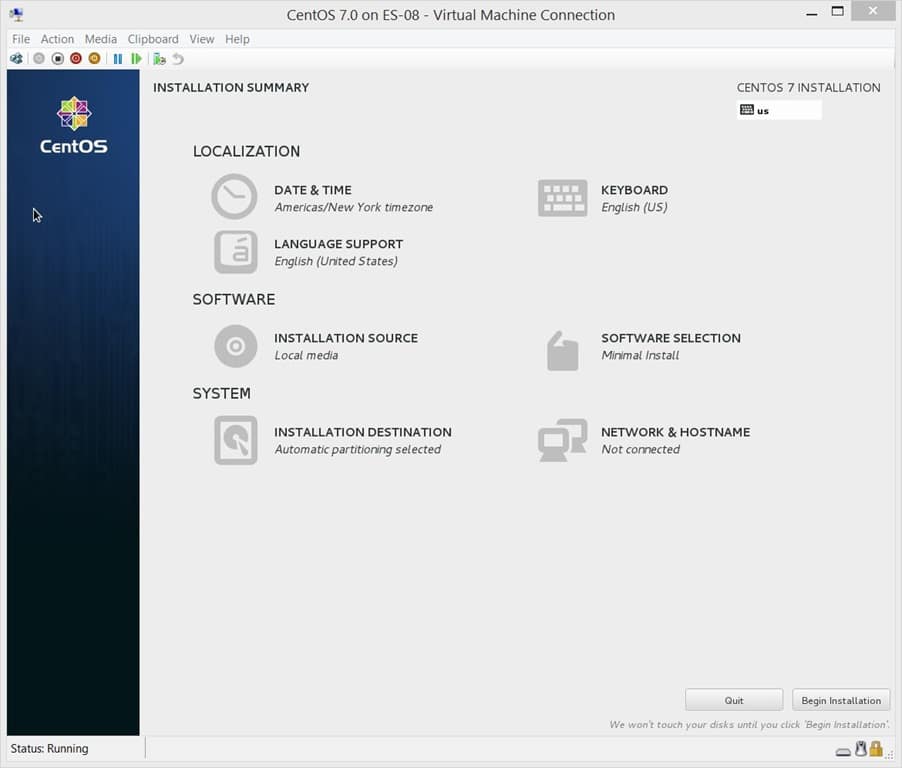
Task: Open the Media menu
Action: tap(100, 39)
